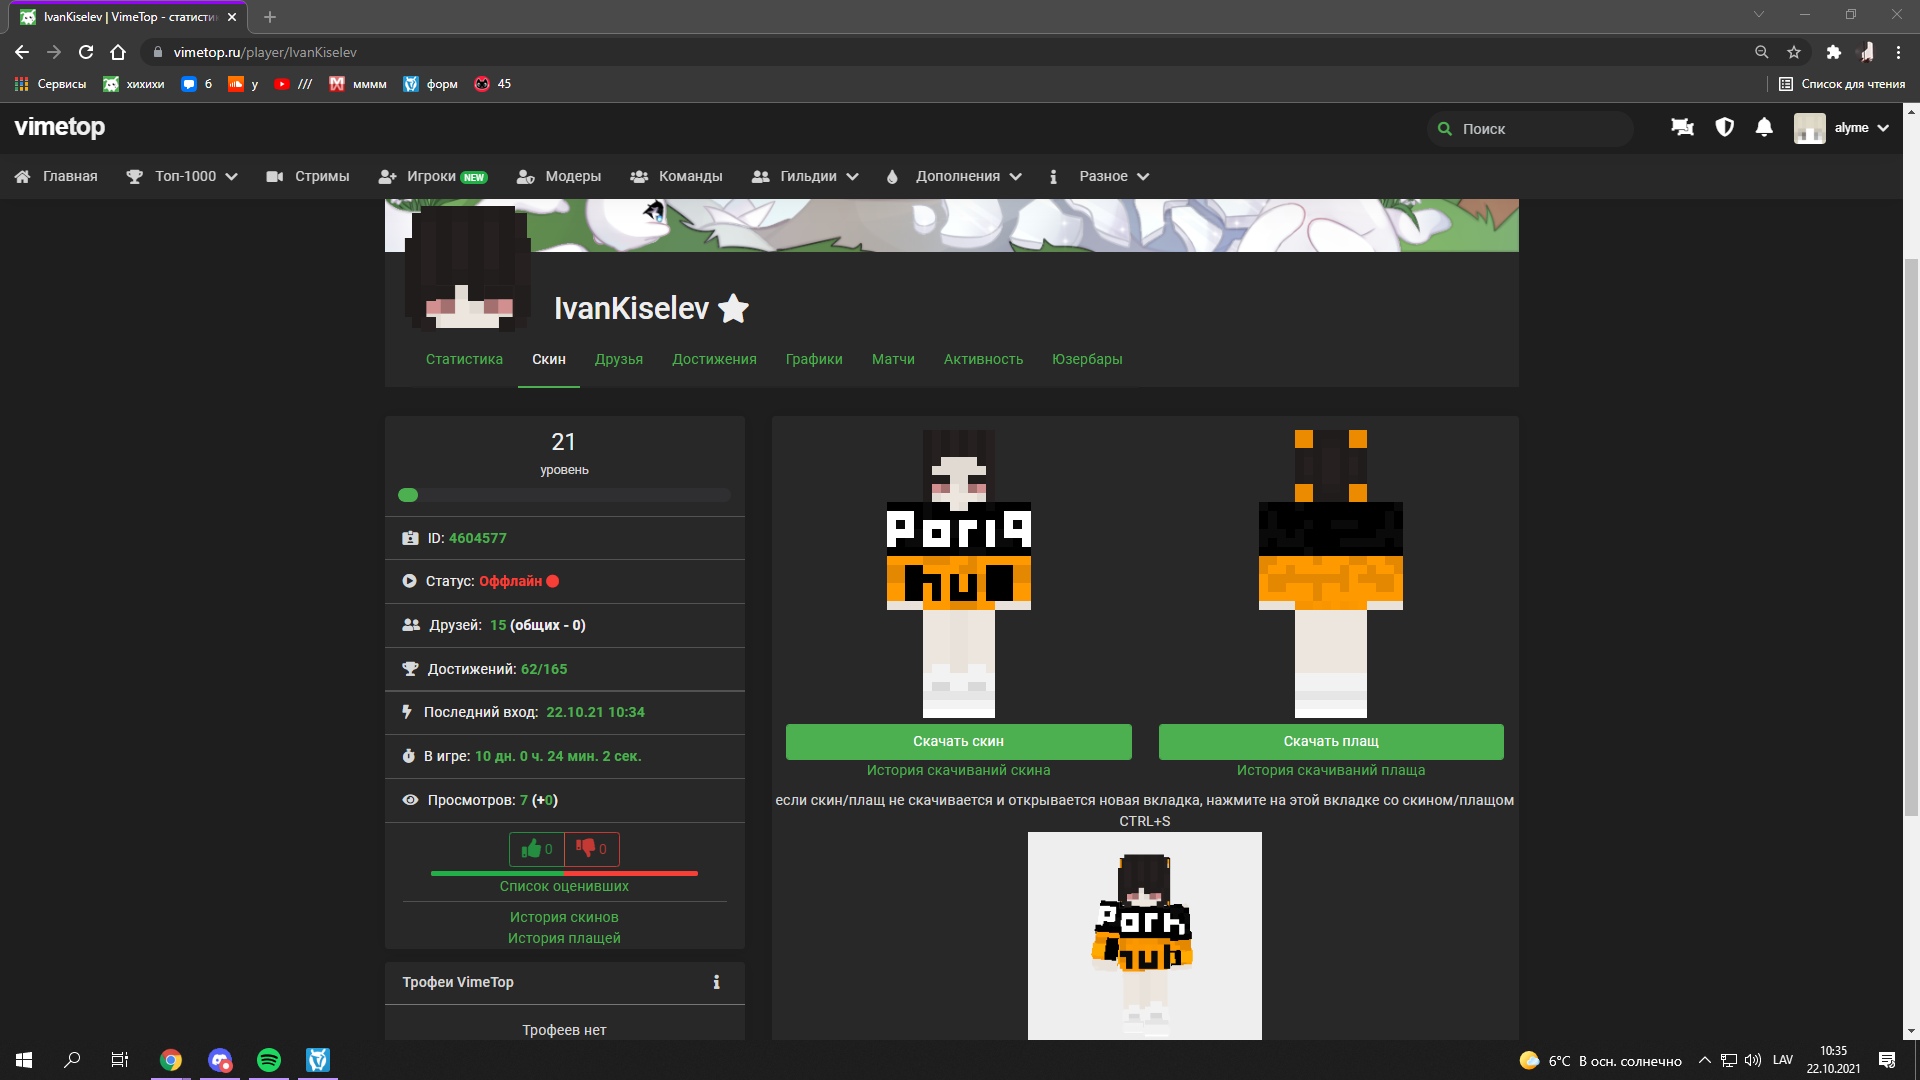Open Spotify from the taskbar
The width and height of the screenshot is (1920, 1080).
pos(268,1060)
